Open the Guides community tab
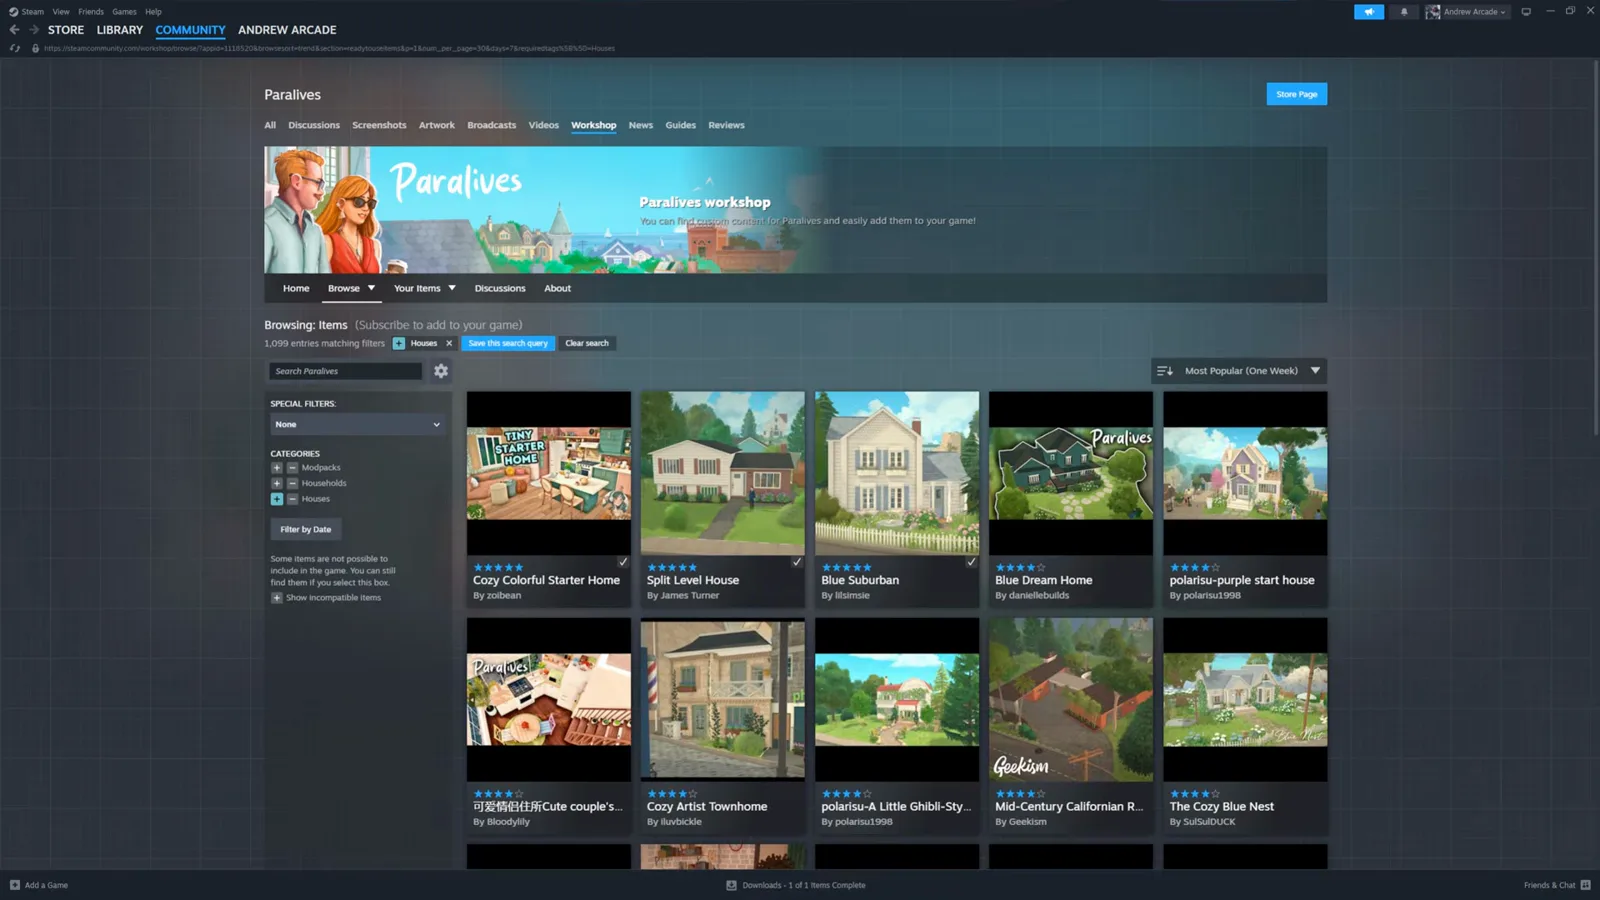1600x900 pixels. point(680,125)
